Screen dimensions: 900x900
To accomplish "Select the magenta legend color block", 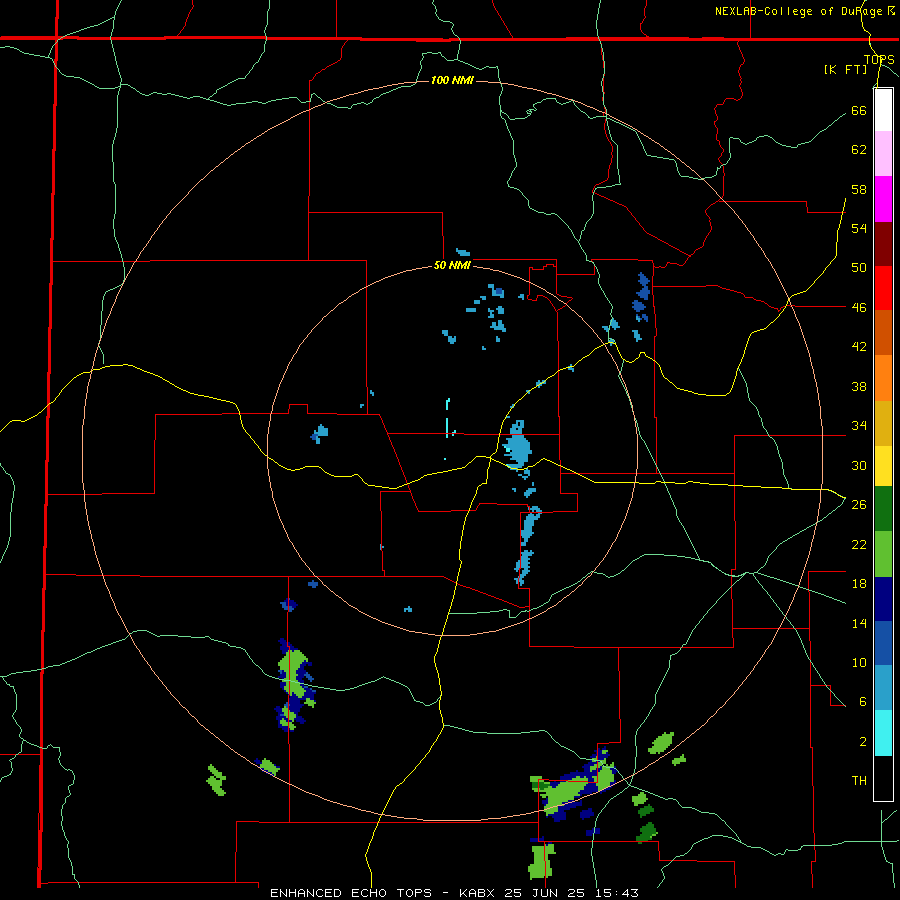I will pyautogui.click(x=883, y=199).
